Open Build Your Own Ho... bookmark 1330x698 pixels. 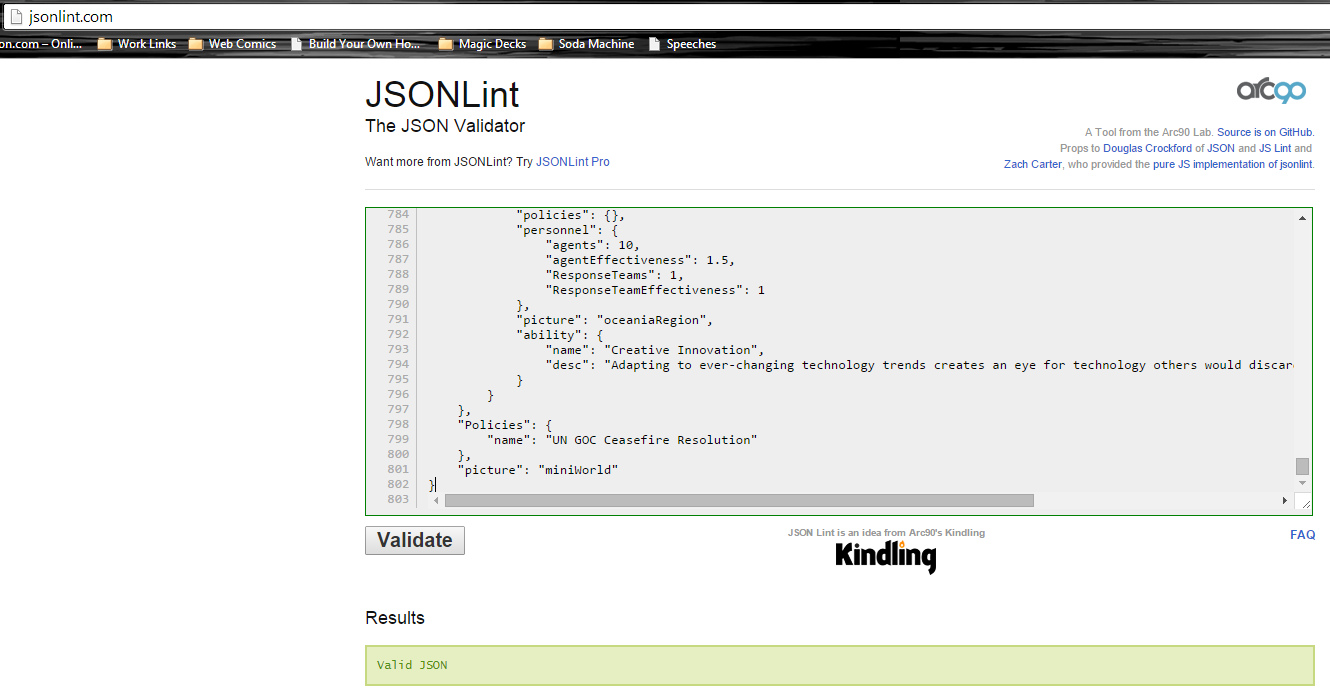tap(356, 44)
